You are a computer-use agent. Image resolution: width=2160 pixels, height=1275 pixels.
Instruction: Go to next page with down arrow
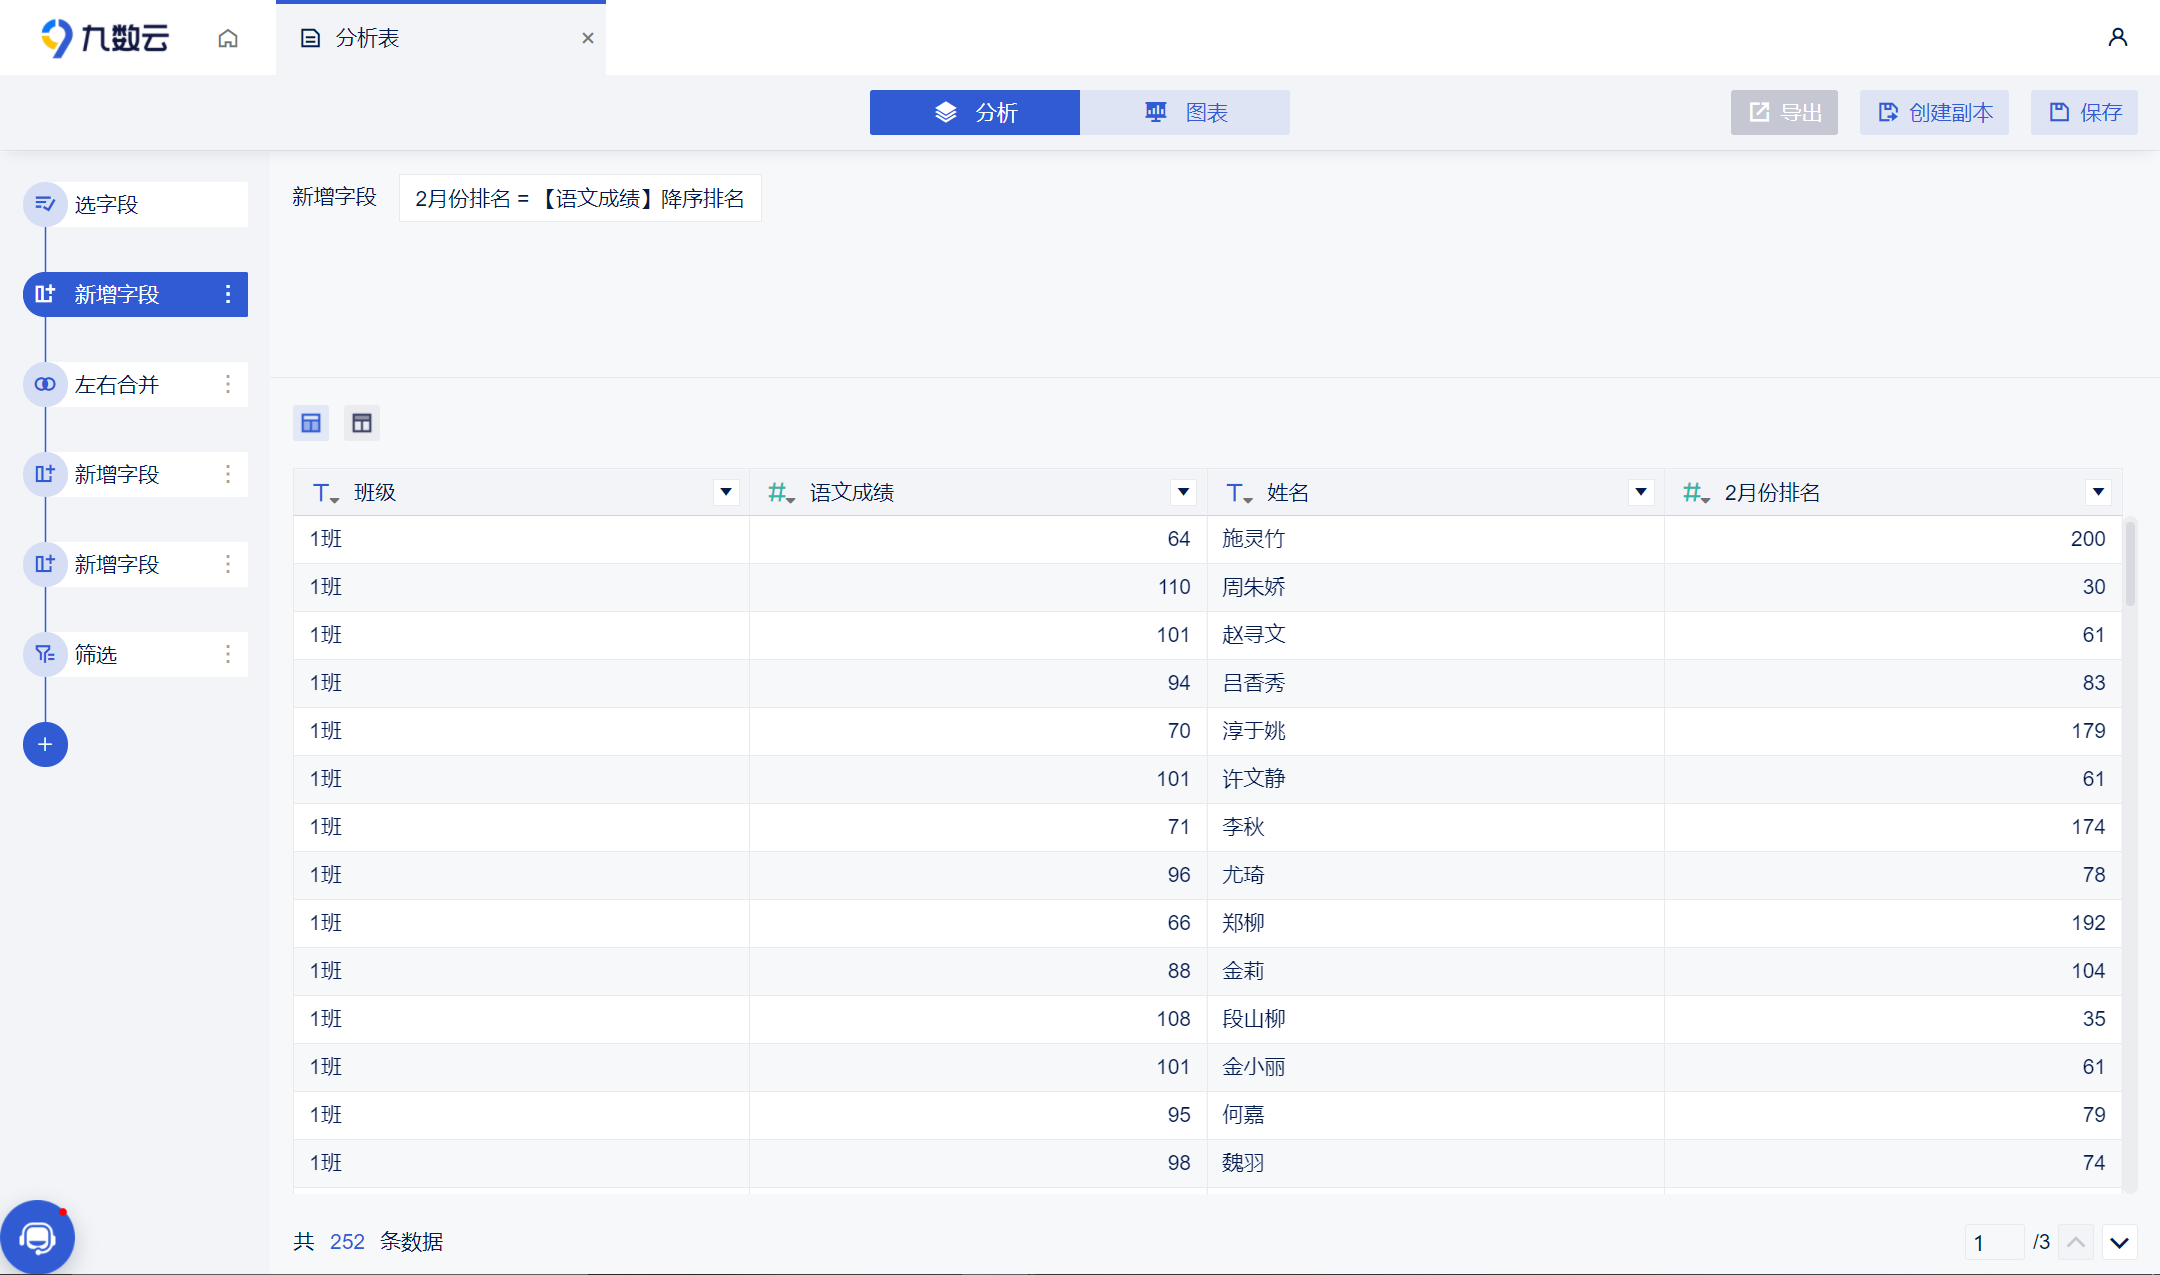(x=2119, y=1242)
